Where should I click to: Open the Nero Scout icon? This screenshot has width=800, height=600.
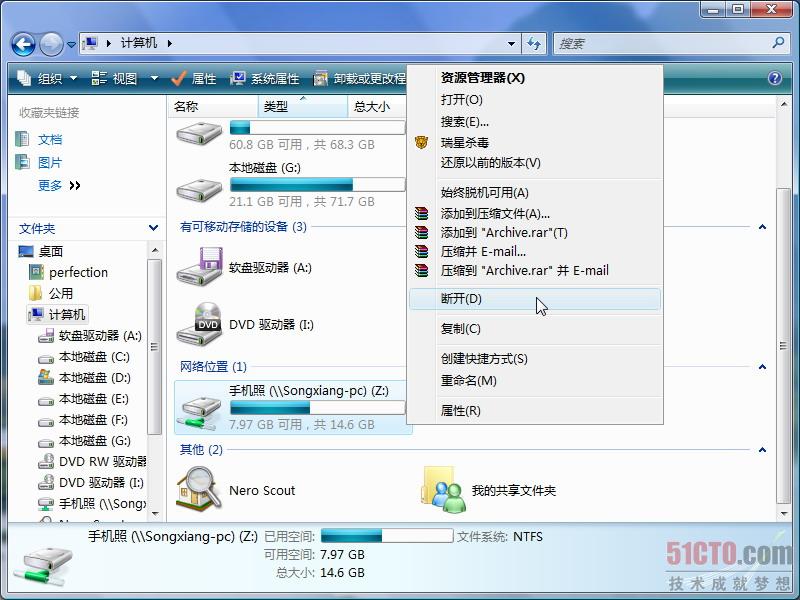[199, 490]
